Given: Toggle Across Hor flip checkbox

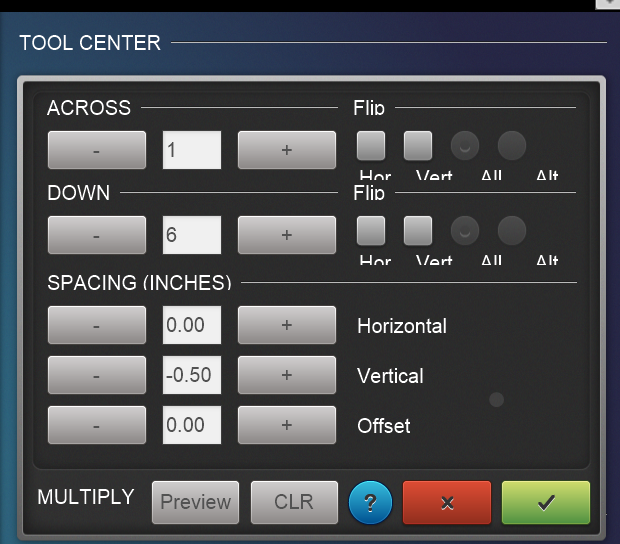Looking at the screenshot, I should (x=371, y=146).
